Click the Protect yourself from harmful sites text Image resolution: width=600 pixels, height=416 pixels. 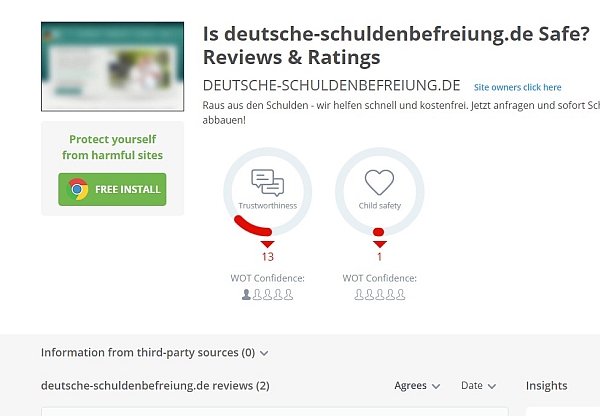(112, 147)
